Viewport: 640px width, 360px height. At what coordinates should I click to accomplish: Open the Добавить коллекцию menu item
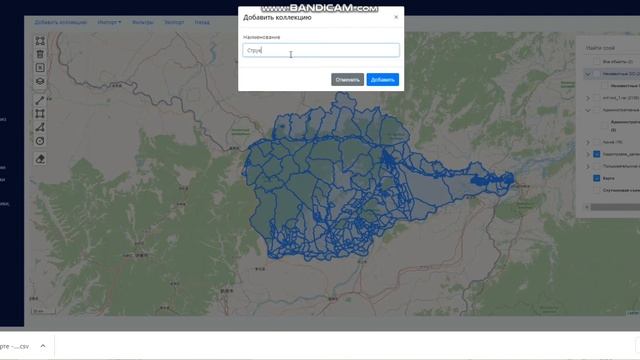60,22
